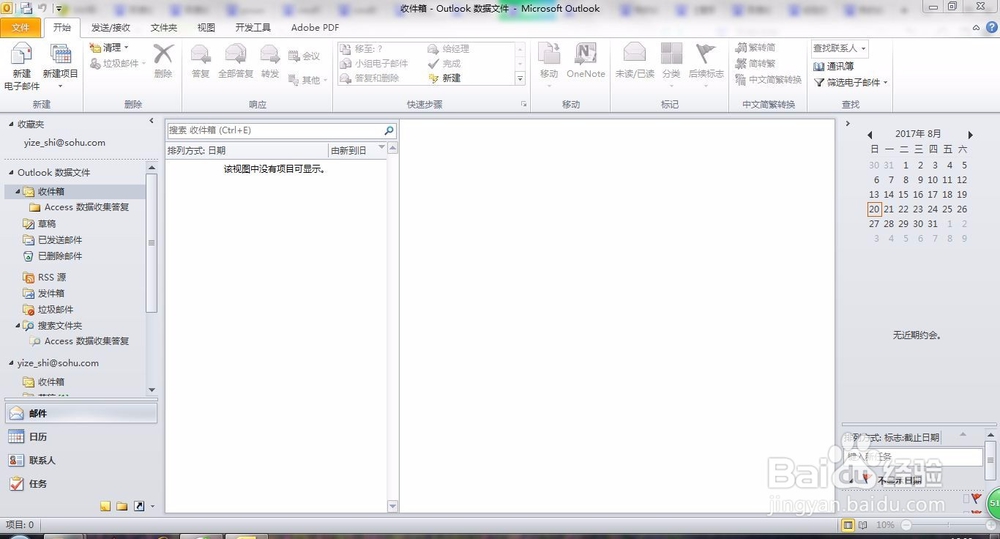1000x539 pixels.
Task: Click the zoom slider in the status bar
Action: 948,525
